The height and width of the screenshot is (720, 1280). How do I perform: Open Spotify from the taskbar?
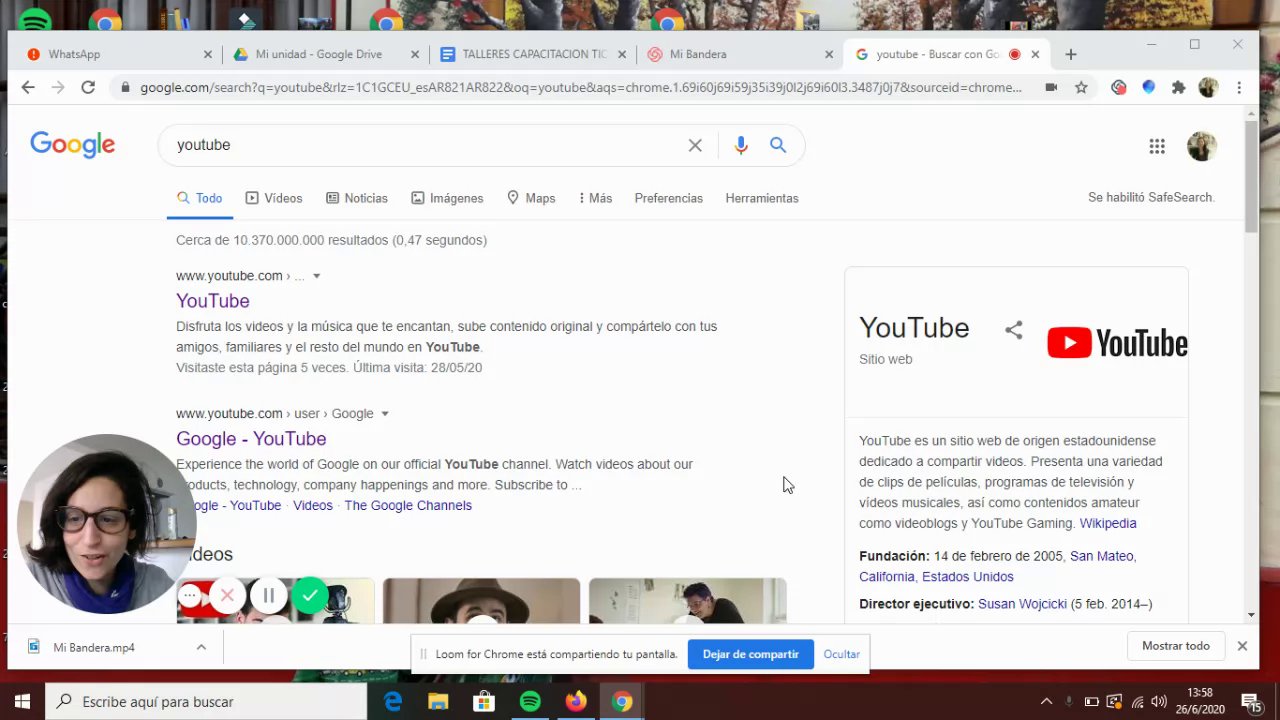pos(530,702)
